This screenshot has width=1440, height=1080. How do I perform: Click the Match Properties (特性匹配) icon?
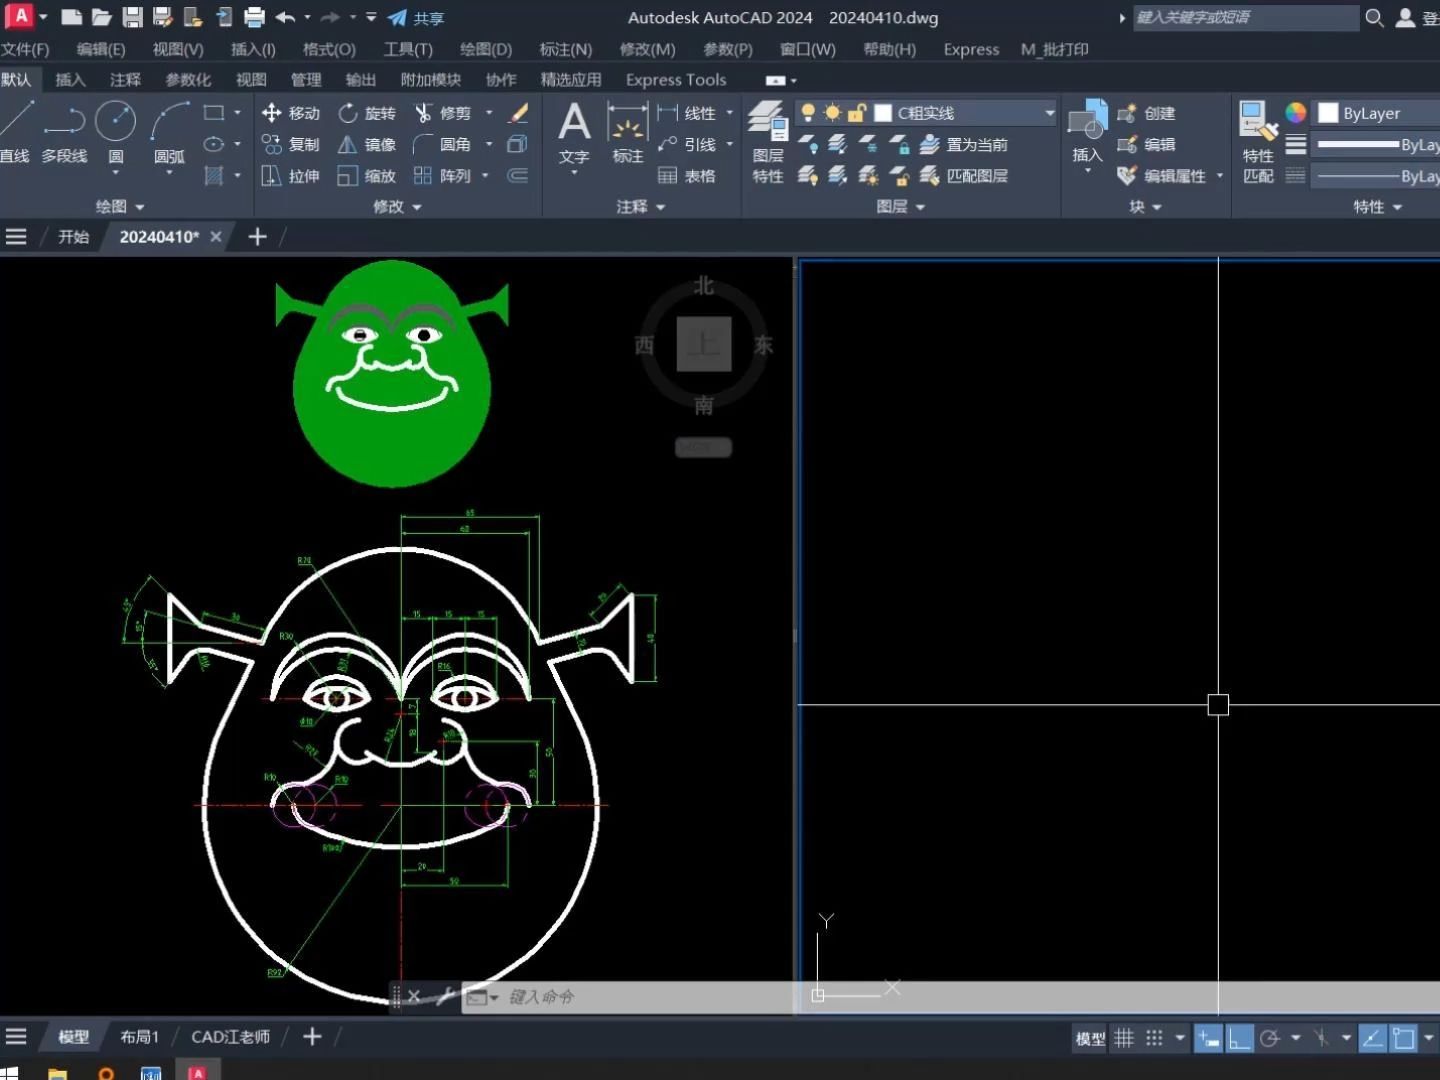tap(1258, 141)
